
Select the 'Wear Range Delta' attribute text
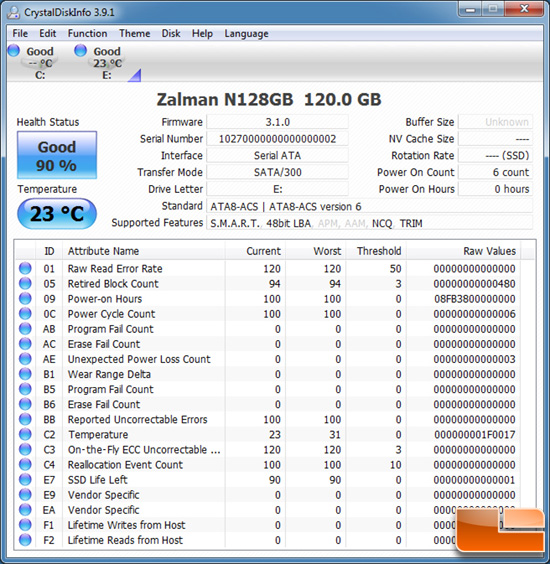(109, 374)
